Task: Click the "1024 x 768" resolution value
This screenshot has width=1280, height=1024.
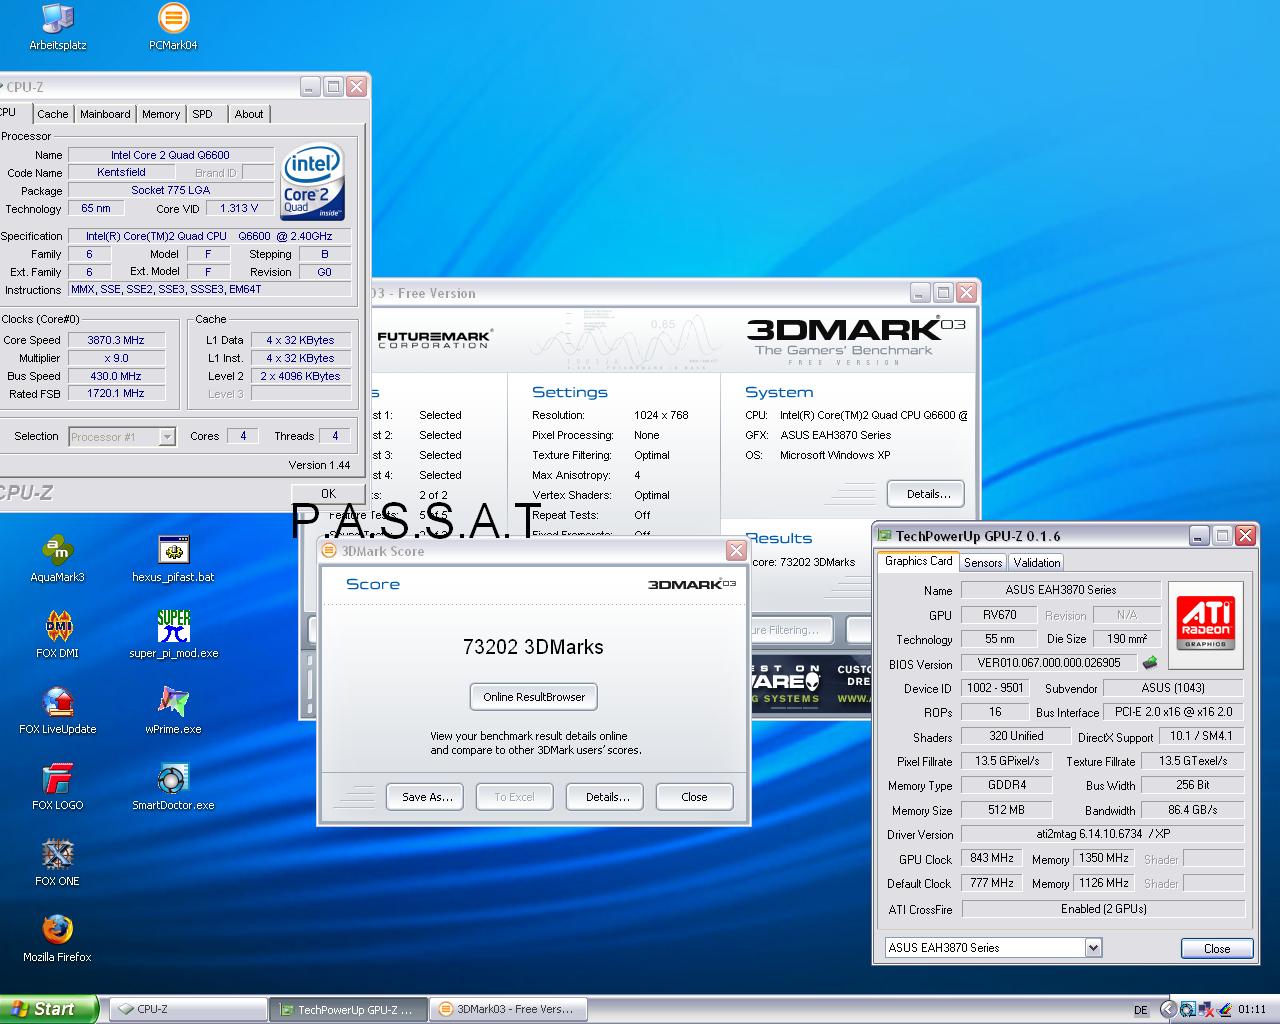Action: (x=661, y=415)
